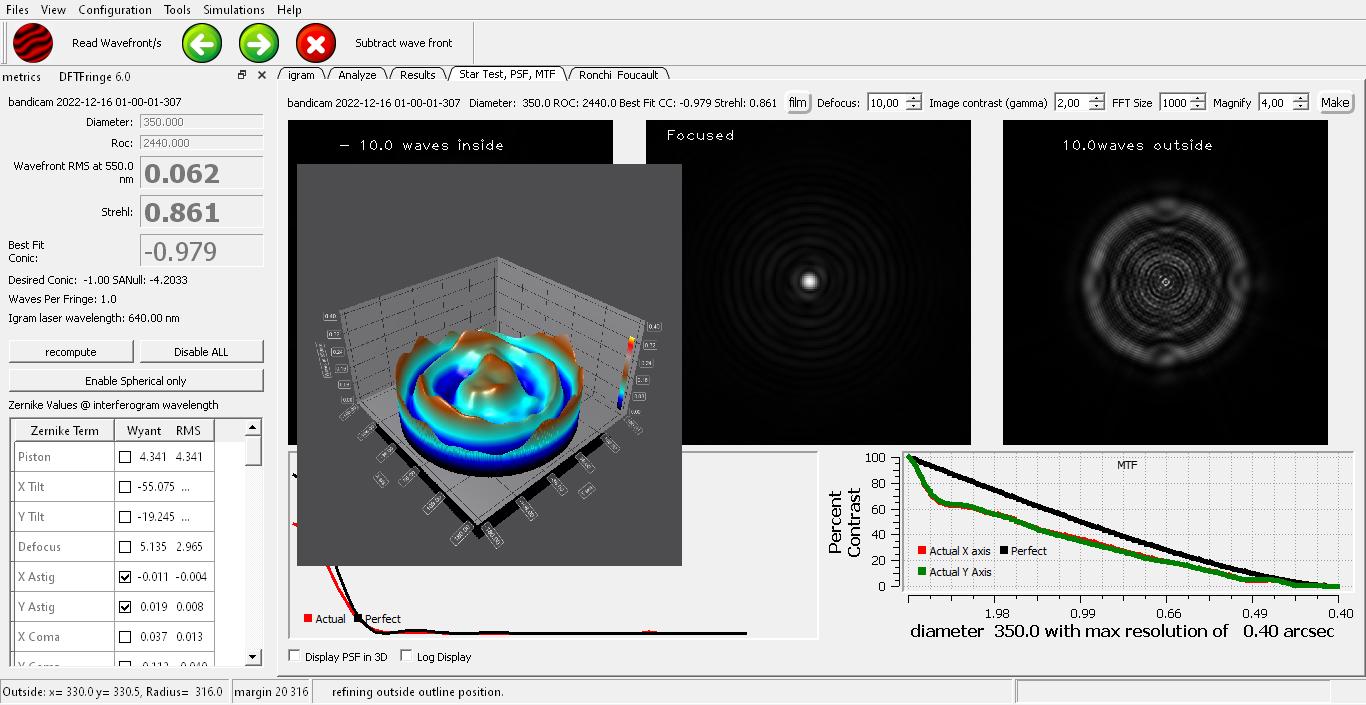Adjust the Defocus spin box arrows
The height and width of the screenshot is (705, 1366).
[x=913, y=102]
